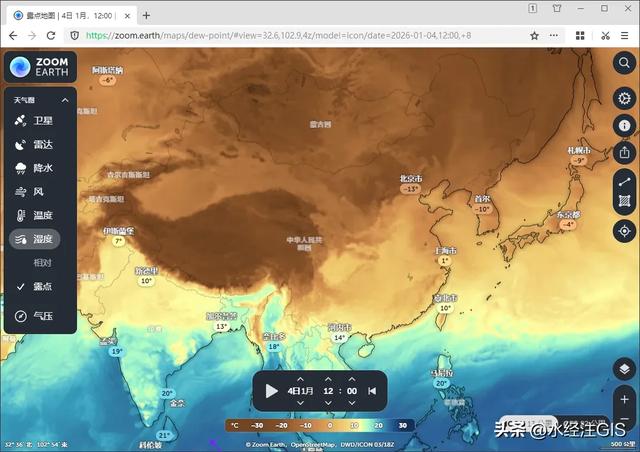Image resolution: width=640 pixels, height=452 pixels.
Task: Close the 露点地图 tab
Action: coord(127,16)
